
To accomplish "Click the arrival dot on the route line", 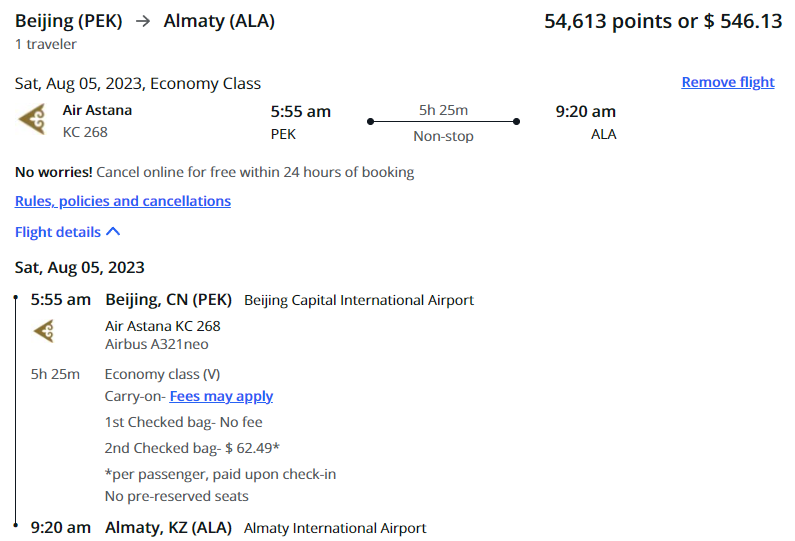I will point(516,122).
